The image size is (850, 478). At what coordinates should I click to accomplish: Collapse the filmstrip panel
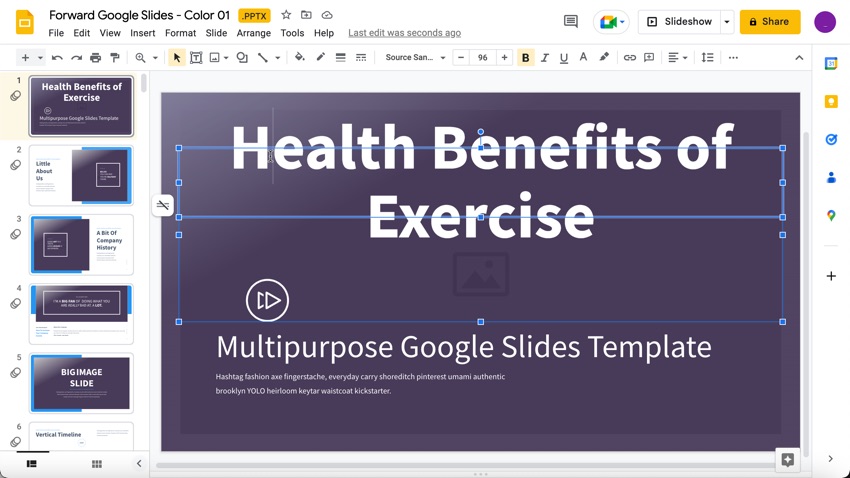139,463
